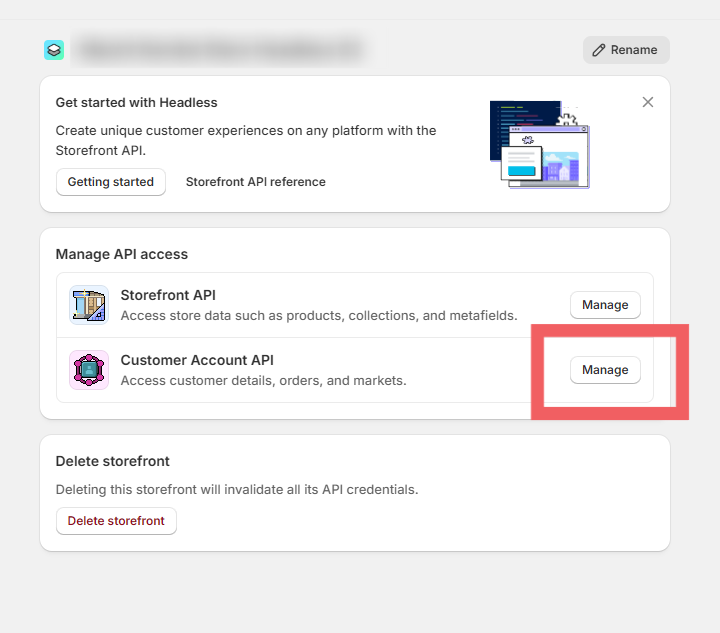Click the Storefront API blueprint icon
Screen dimensions: 720x633
(89, 305)
